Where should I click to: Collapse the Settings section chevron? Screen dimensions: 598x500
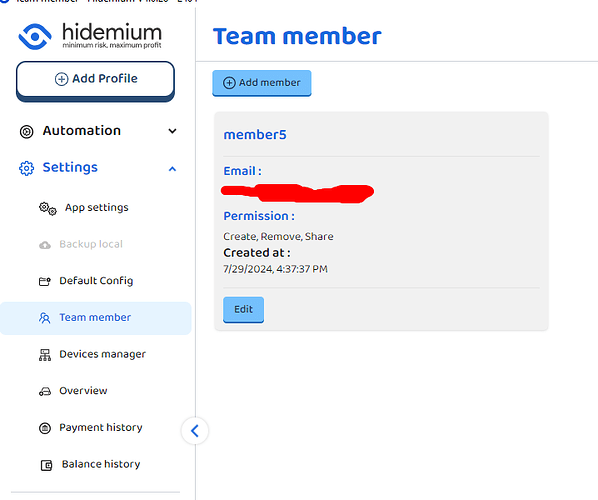click(x=172, y=169)
